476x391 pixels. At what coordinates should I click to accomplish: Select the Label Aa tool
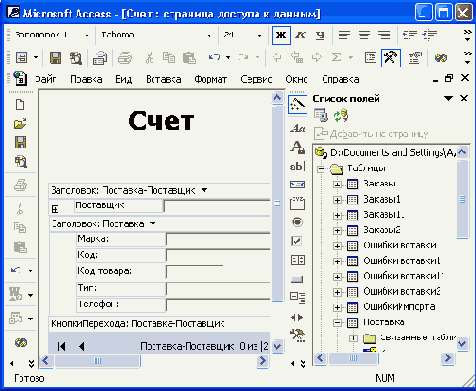click(x=297, y=128)
